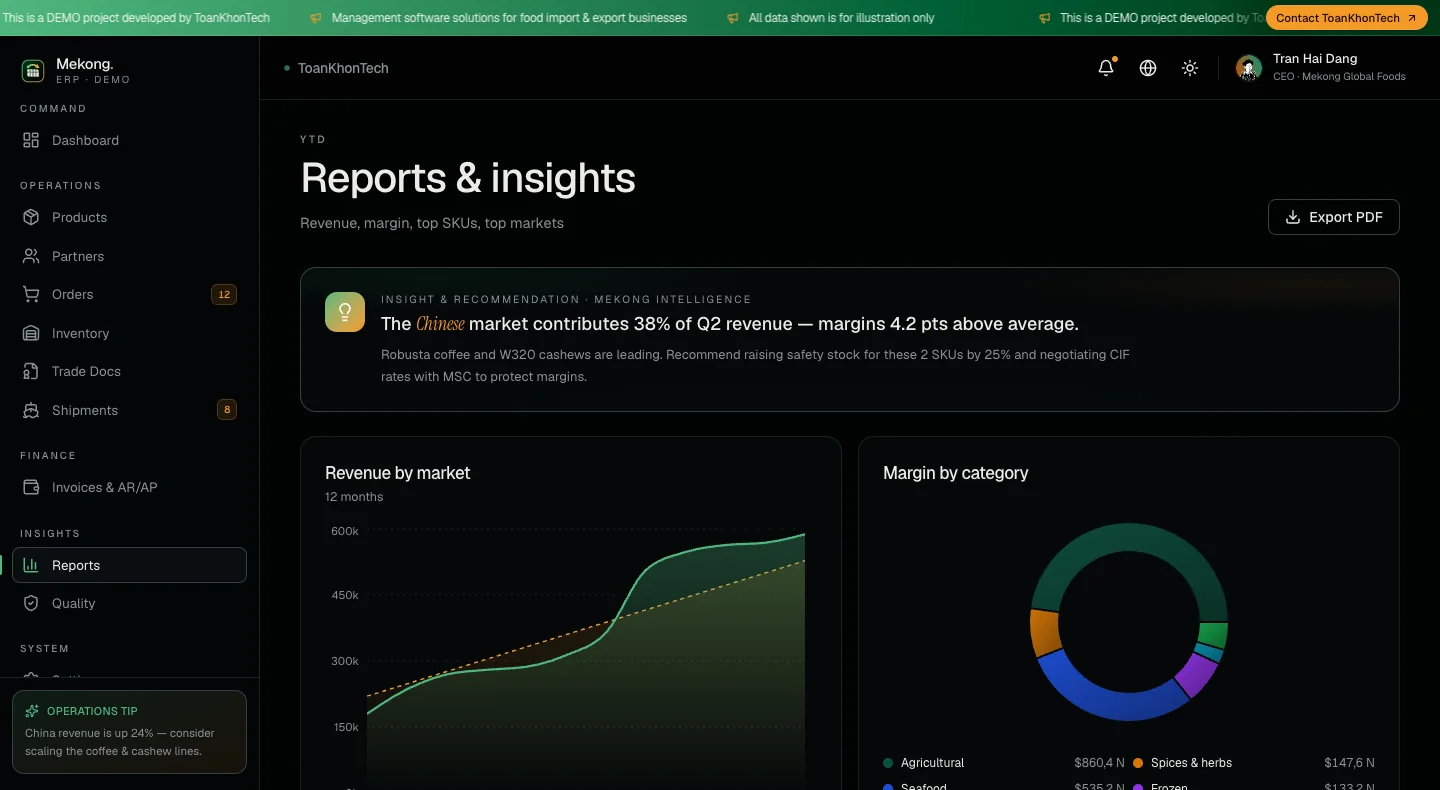Screen dimensions: 1440x790
Task: Click the Export PDF button
Action: [x=1333, y=217]
